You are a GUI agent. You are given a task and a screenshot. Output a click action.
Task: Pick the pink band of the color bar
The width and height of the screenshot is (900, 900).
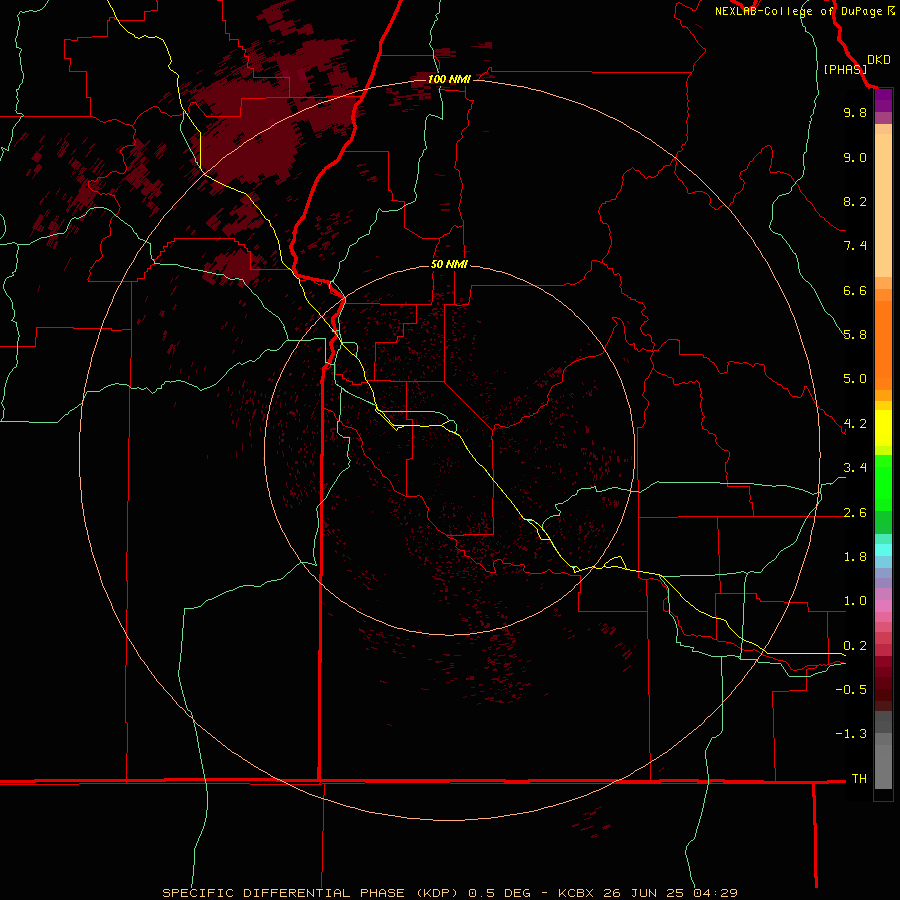click(883, 606)
